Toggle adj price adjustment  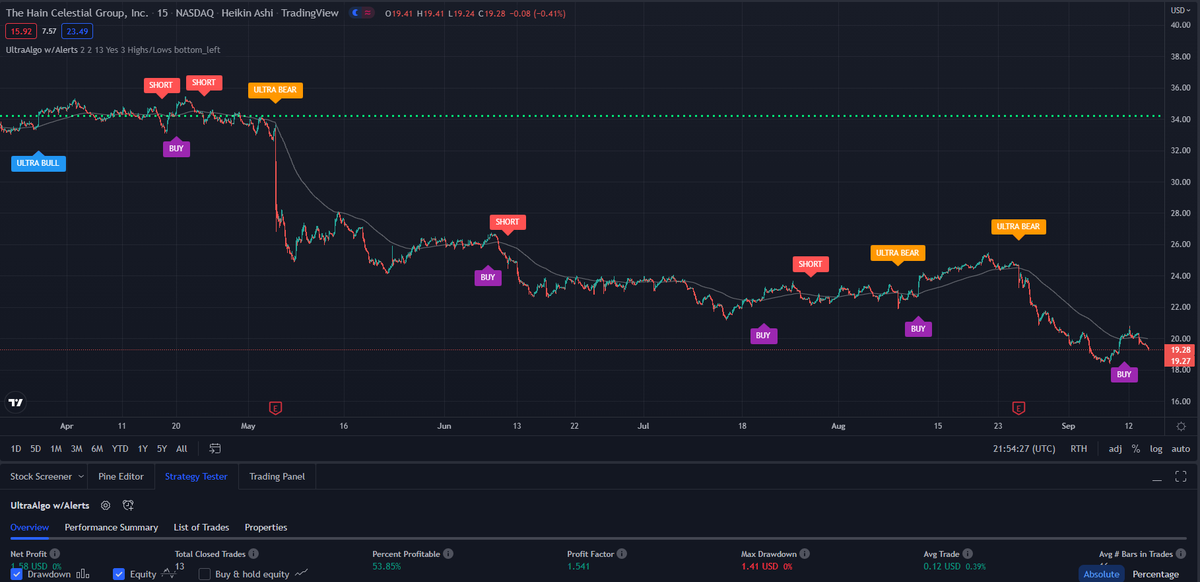(x=1115, y=449)
